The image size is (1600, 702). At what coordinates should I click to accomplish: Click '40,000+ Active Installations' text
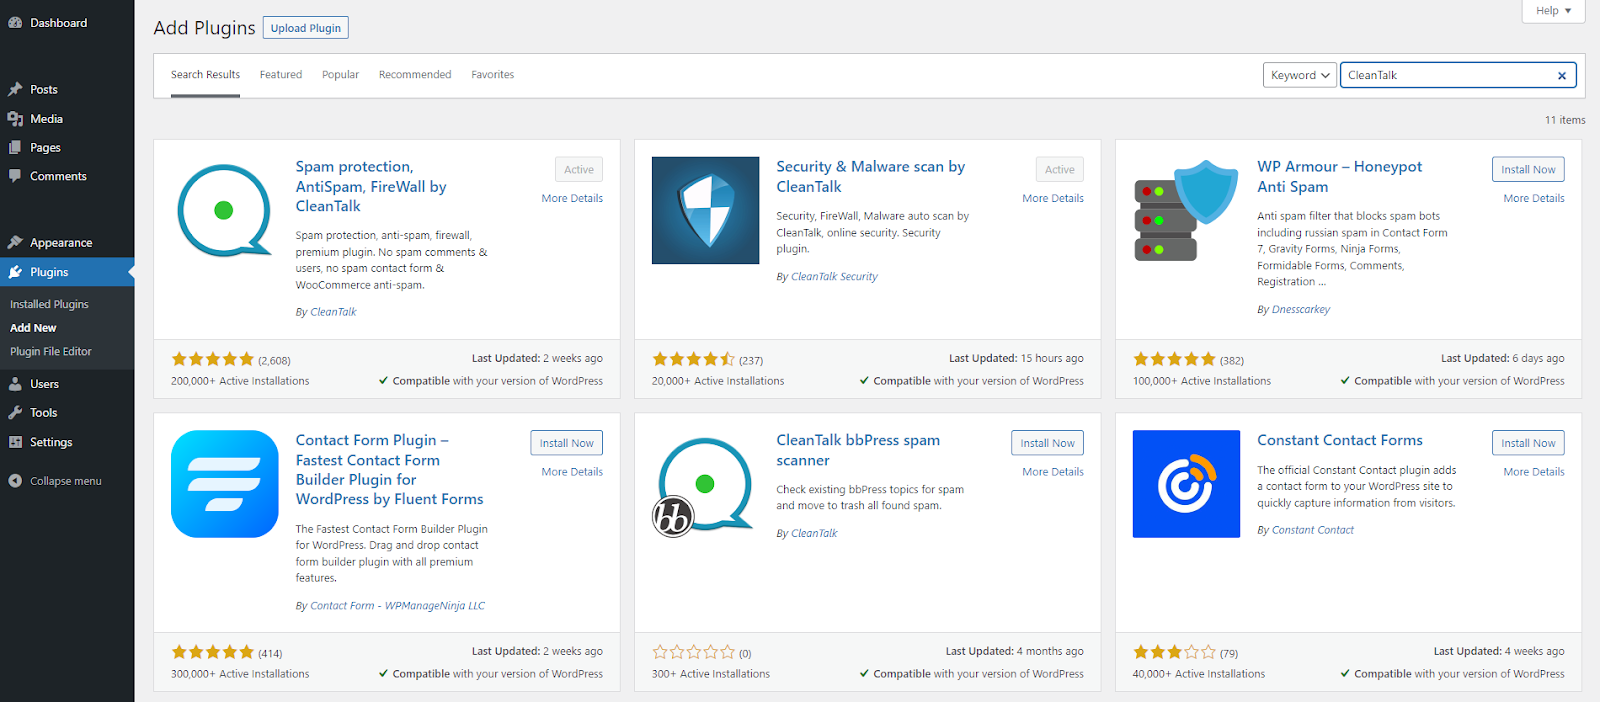tap(1198, 674)
